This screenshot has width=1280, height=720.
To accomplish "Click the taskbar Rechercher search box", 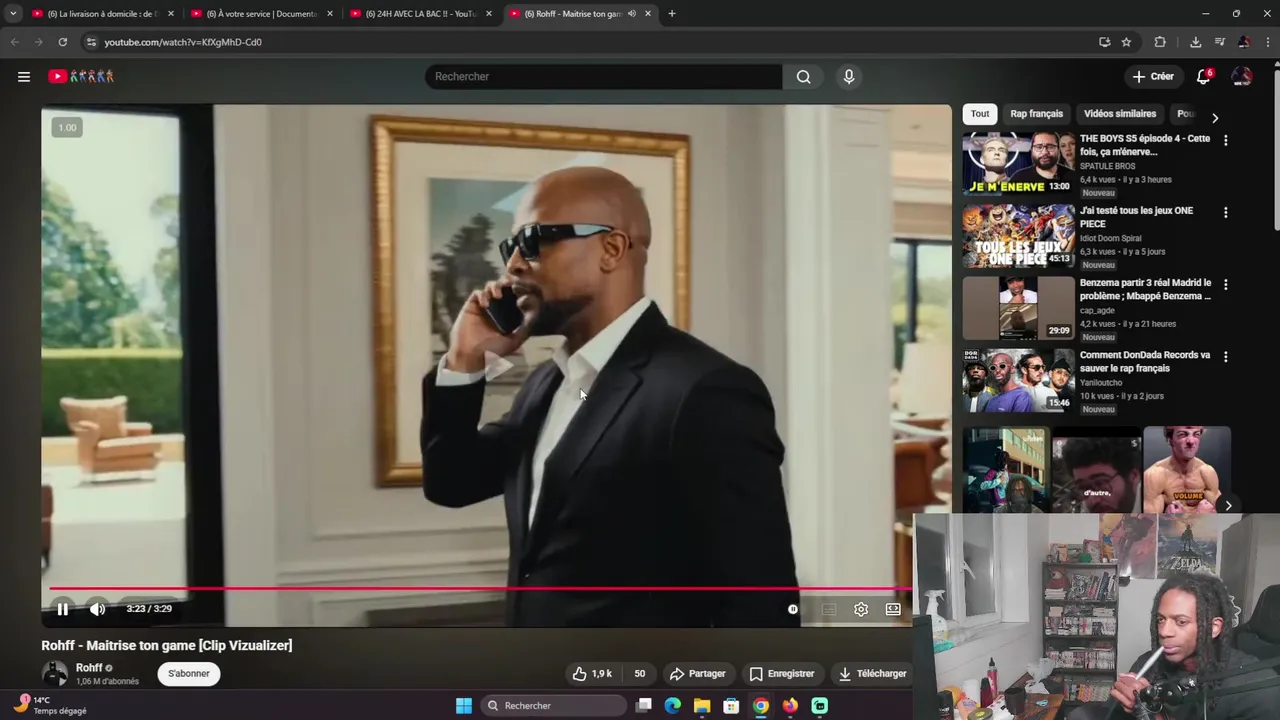I will click(553, 706).
